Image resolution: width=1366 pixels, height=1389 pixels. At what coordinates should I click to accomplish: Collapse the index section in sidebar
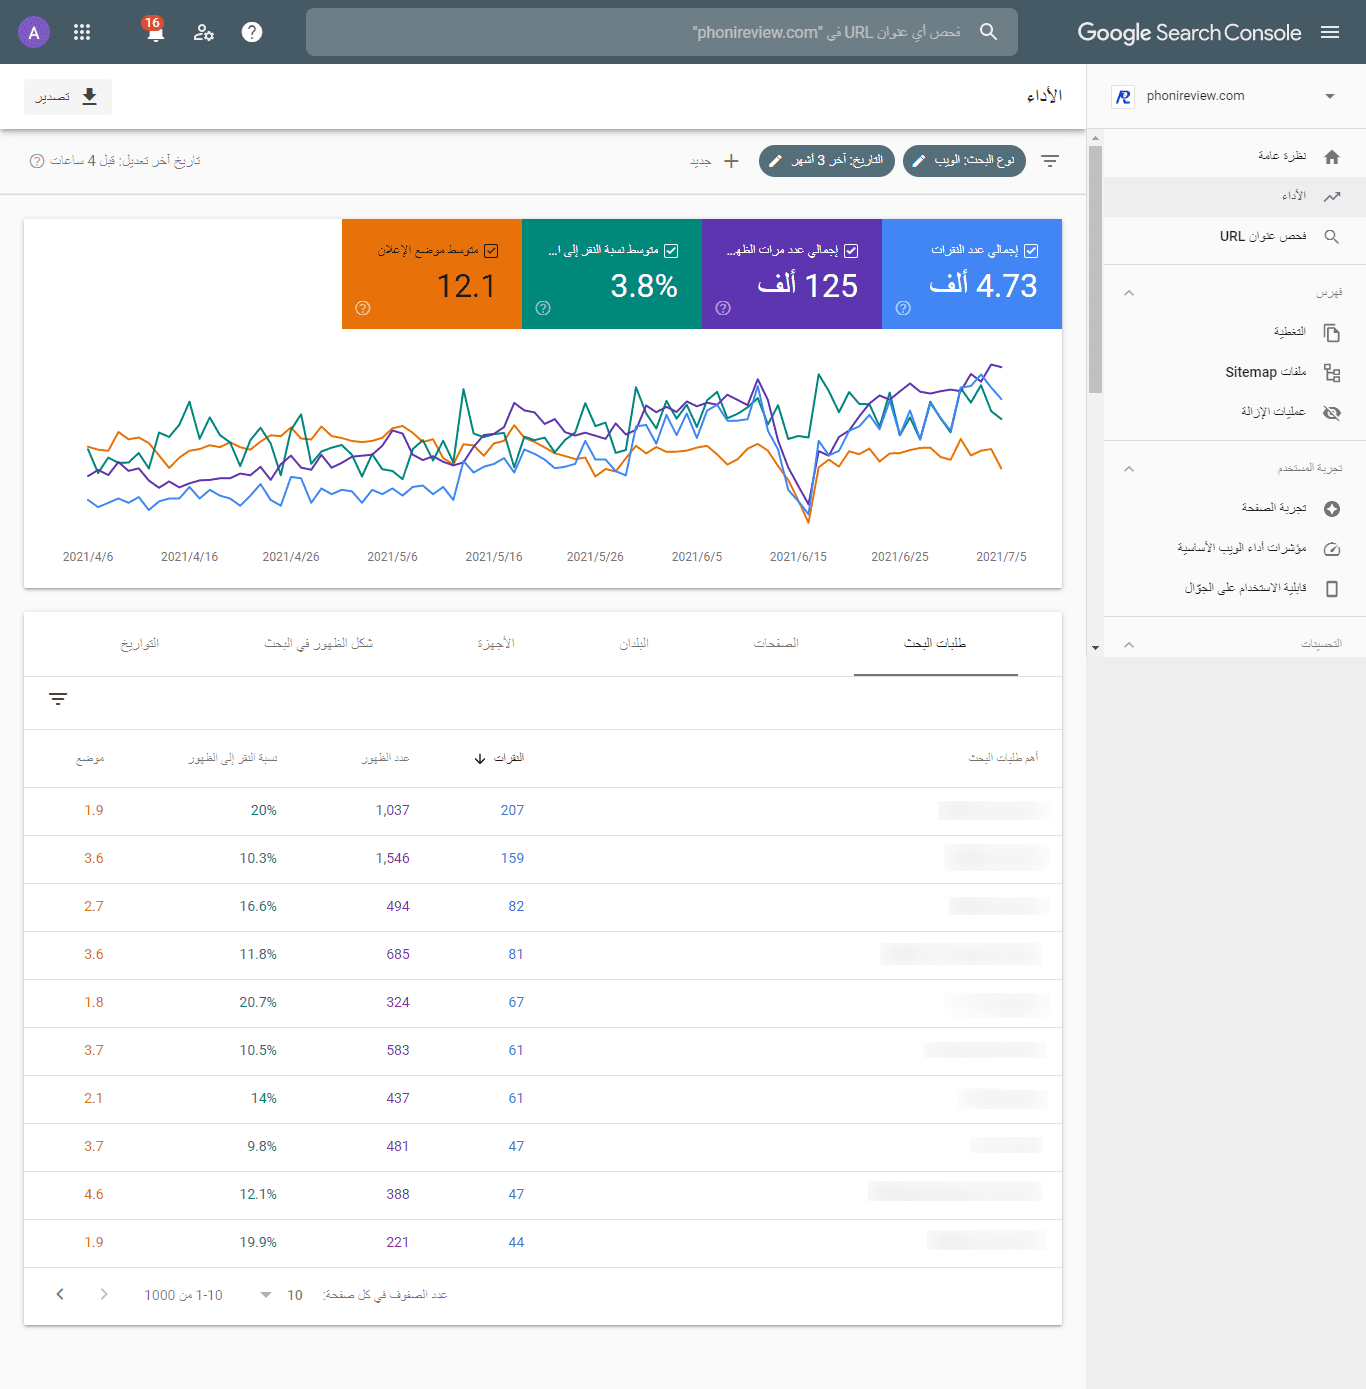(1129, 293)
